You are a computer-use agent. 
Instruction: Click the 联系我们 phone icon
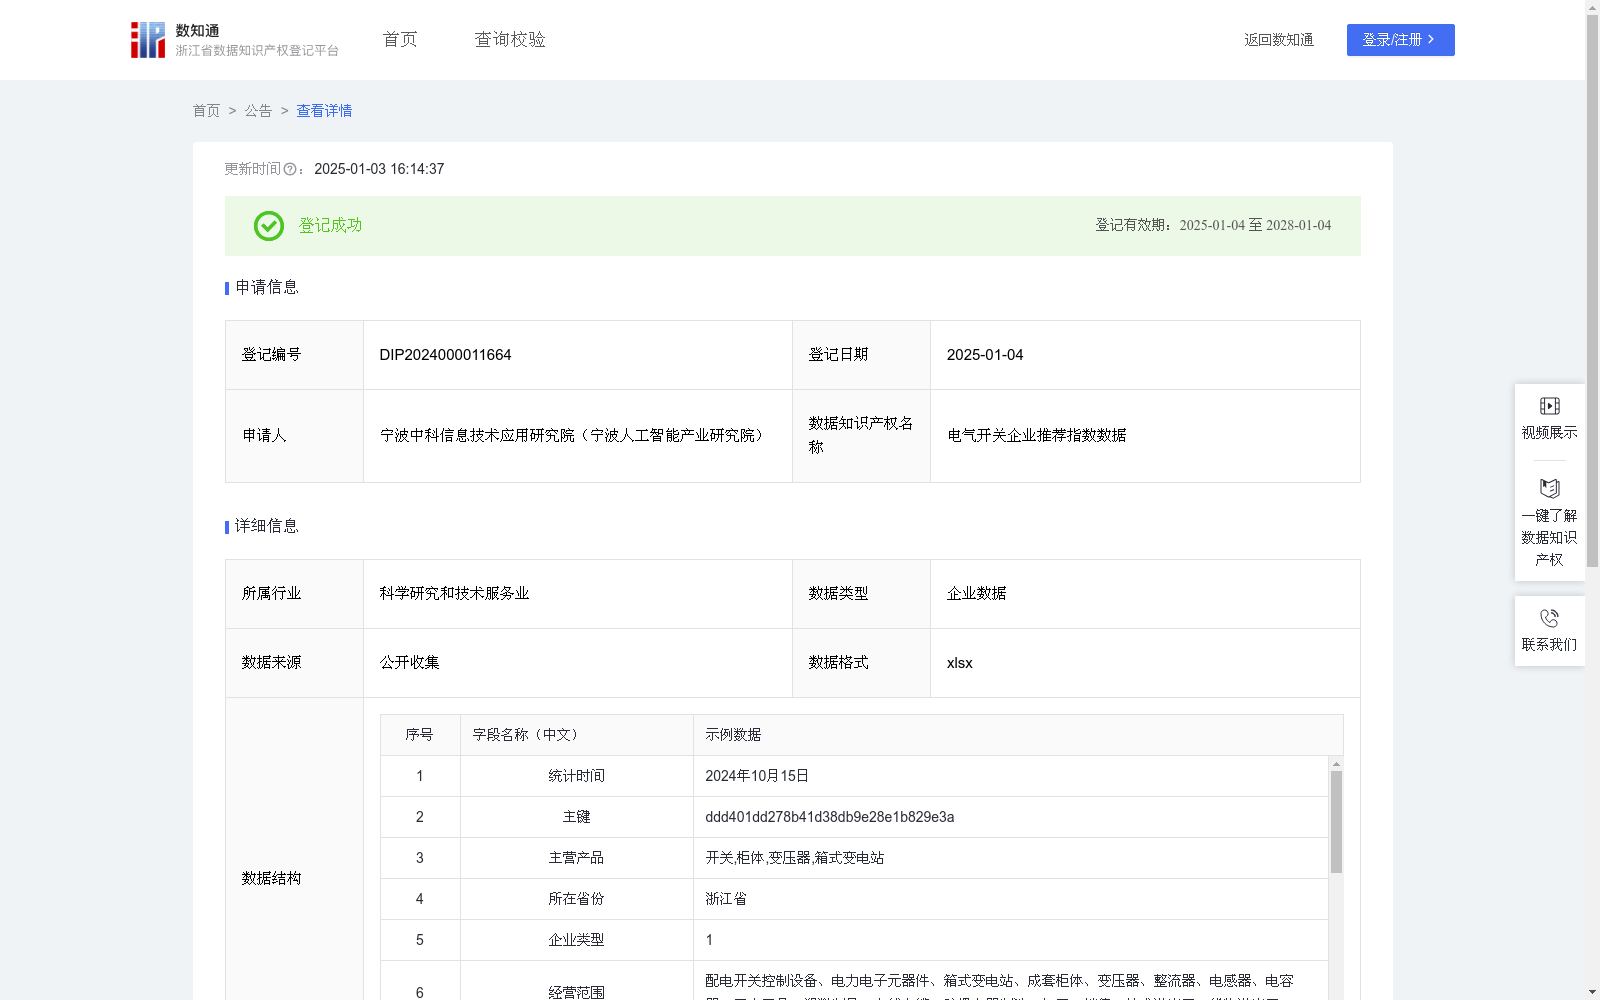tap(1549, 618)
